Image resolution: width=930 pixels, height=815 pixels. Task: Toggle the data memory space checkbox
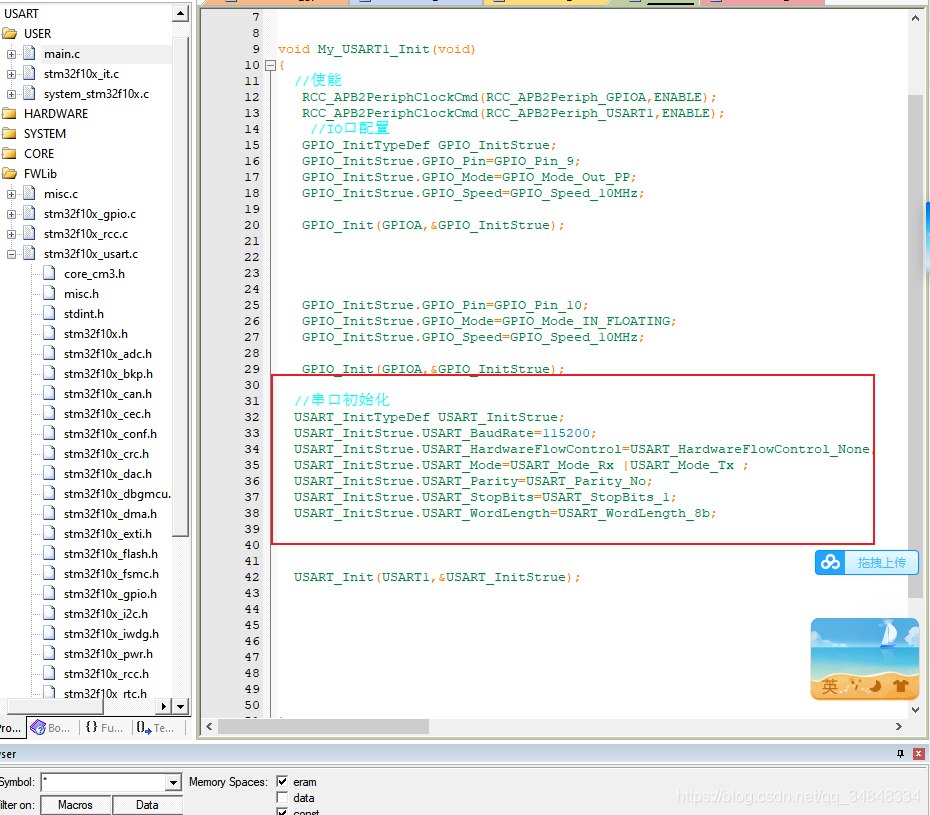tap(282, 798)
